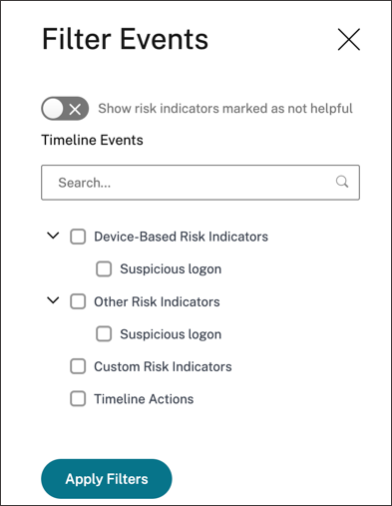Click the 'Show risk indicators marked as not helpful' text
Image resolution: width=392 pixels, height=506 pixels.
[225, 109]
